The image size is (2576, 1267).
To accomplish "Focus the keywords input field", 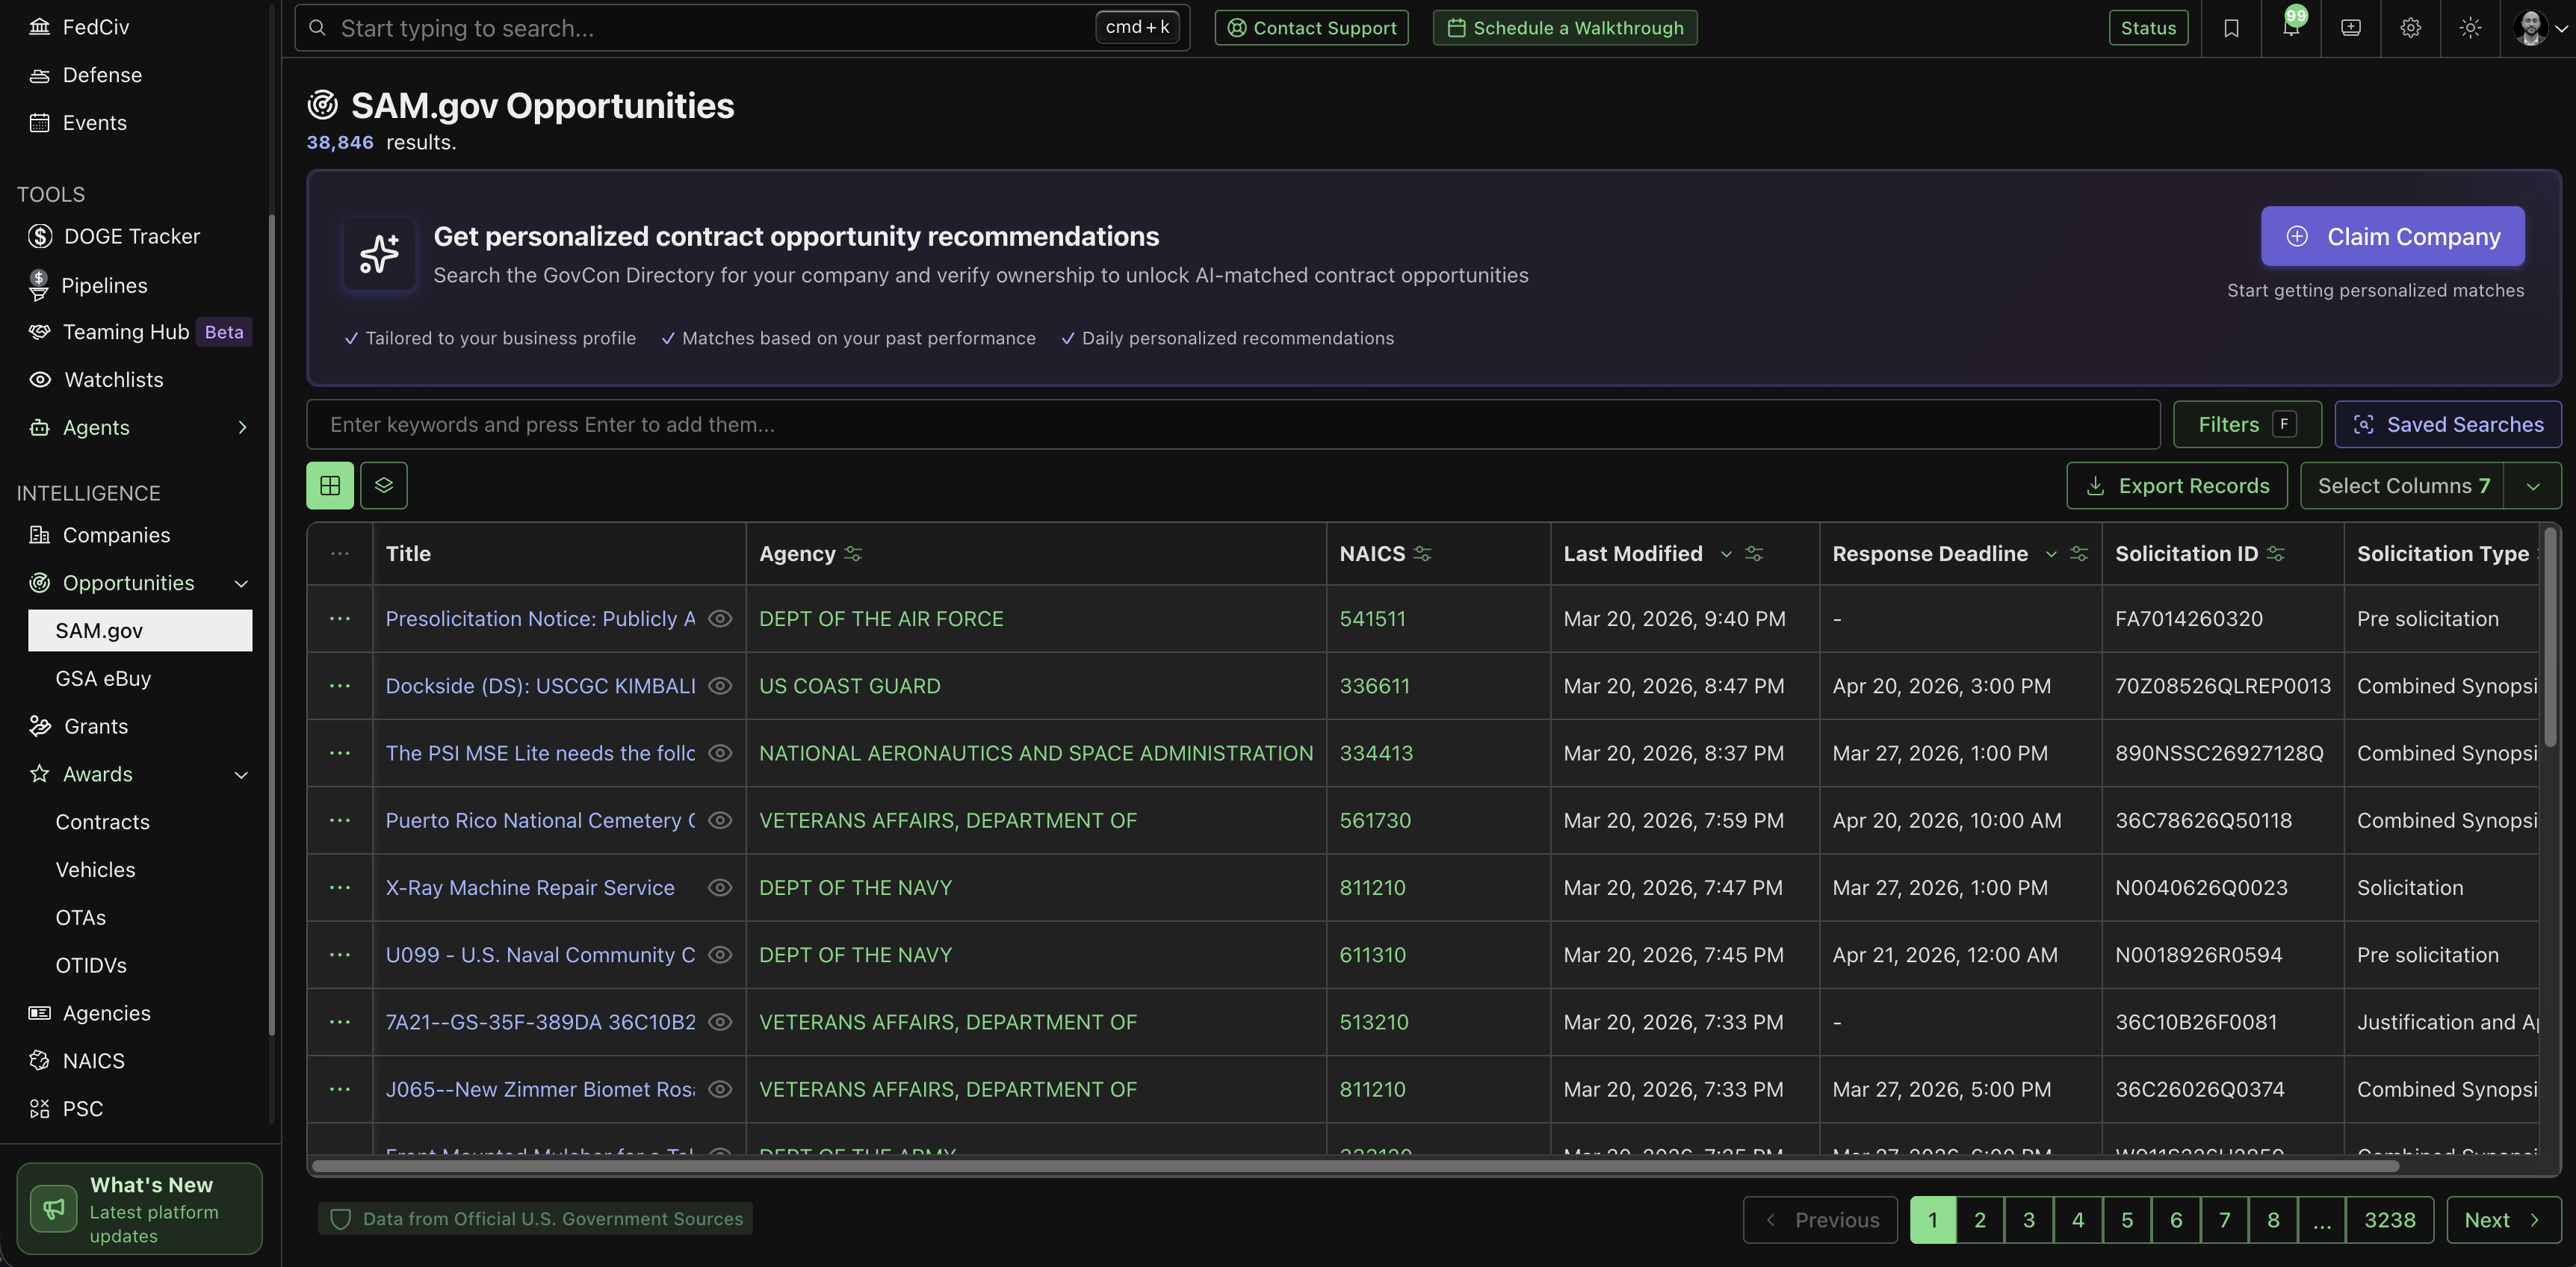I will pos(1233,425).
